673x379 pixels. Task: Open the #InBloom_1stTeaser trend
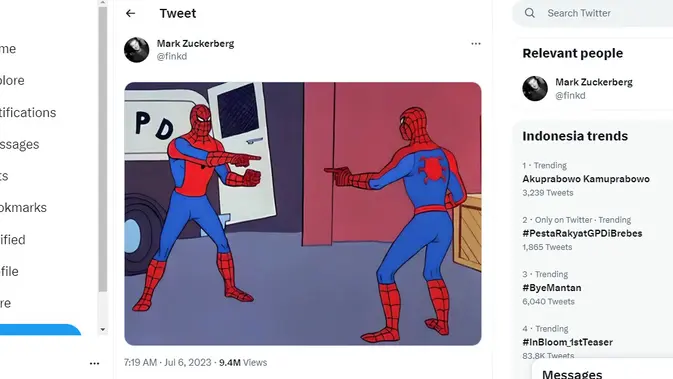(567, 343)
